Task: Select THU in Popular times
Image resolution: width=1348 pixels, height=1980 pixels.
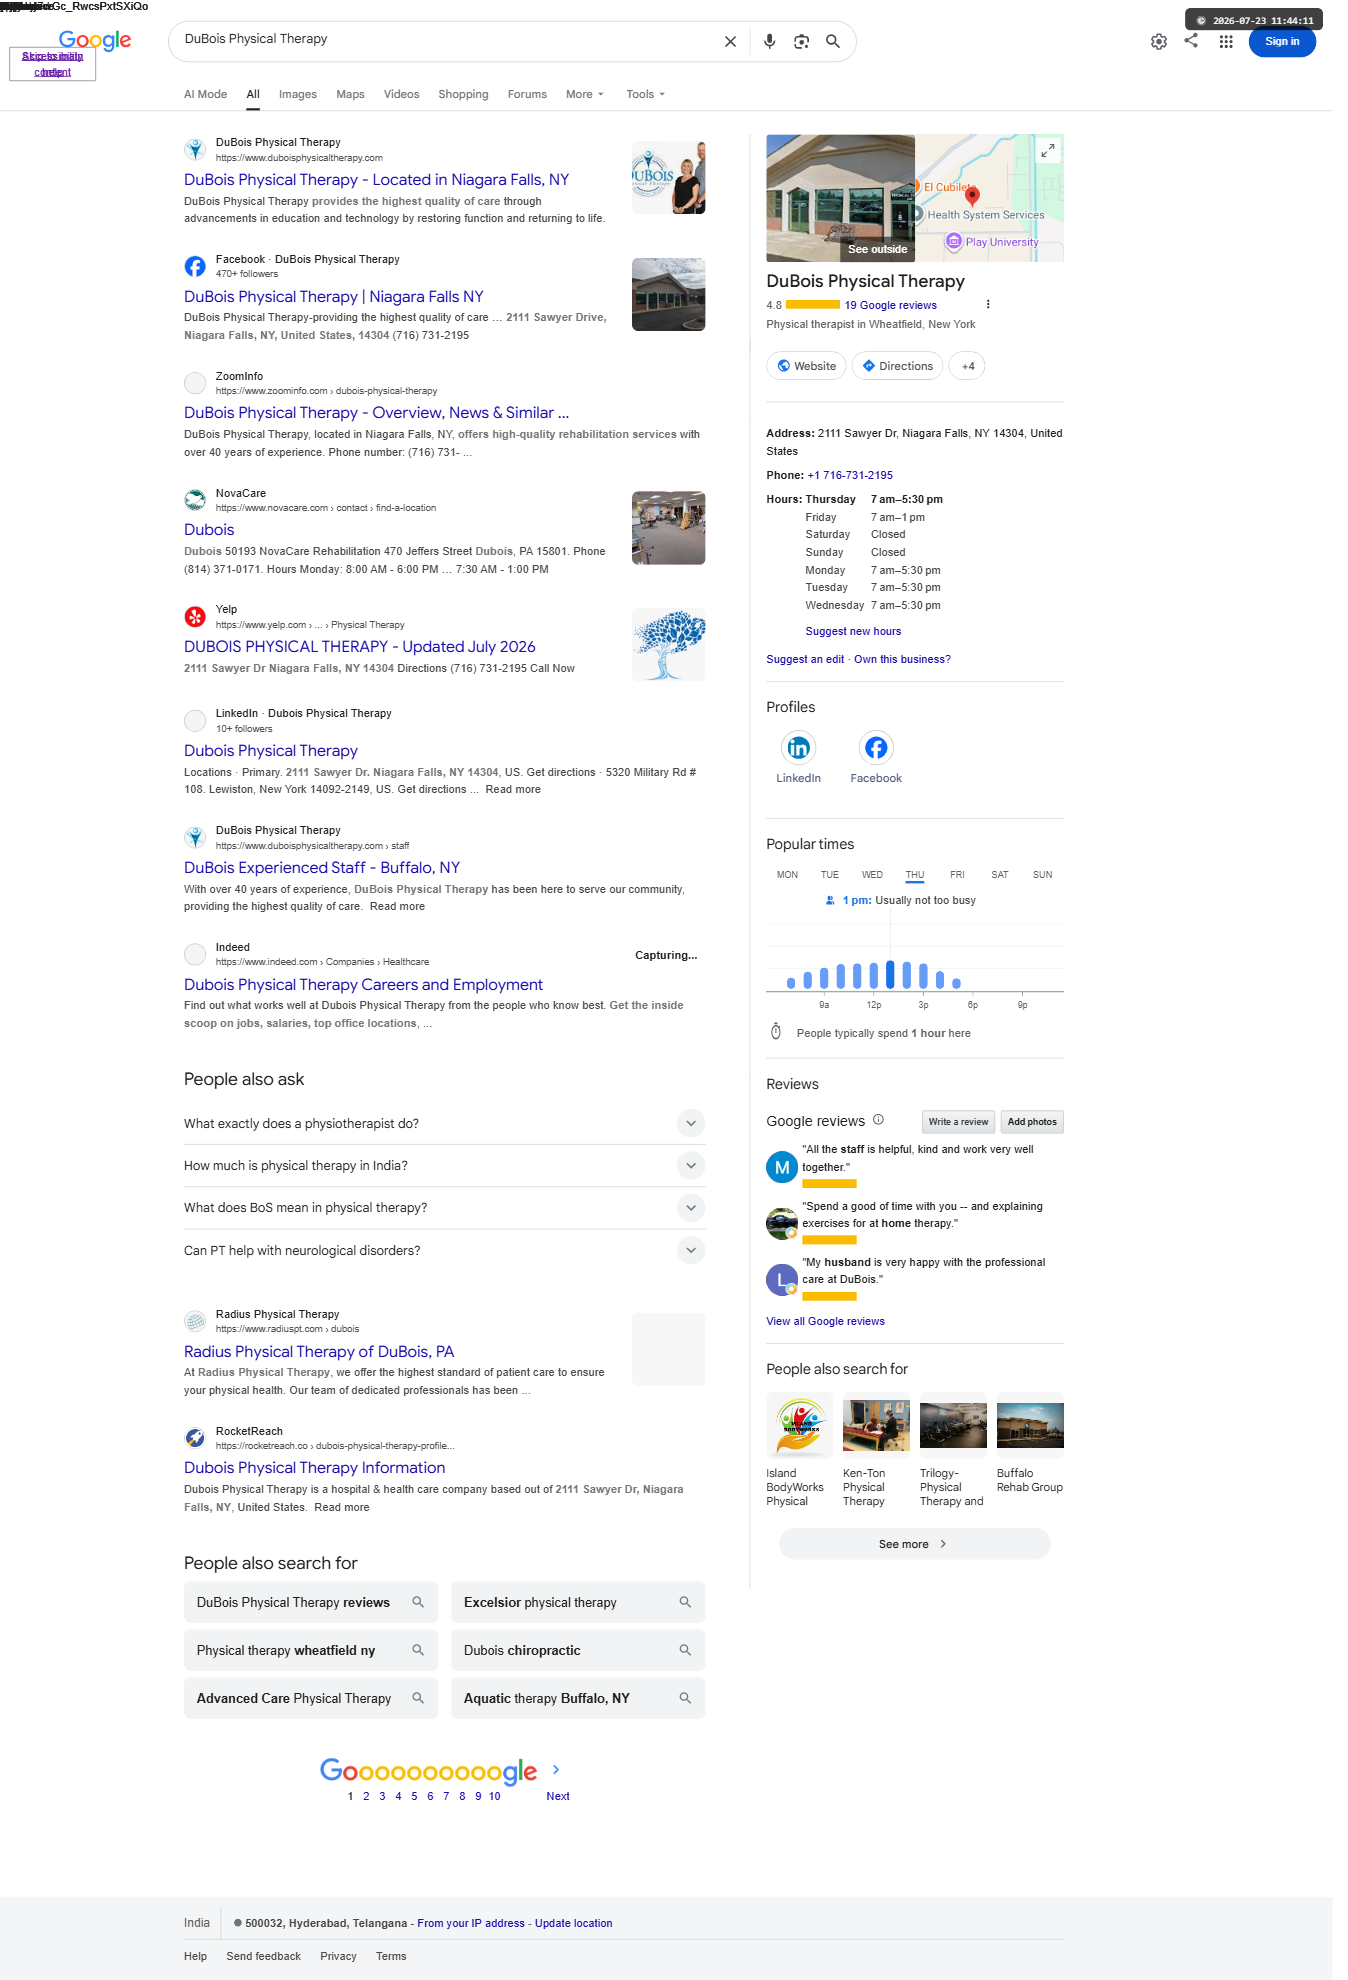Action: [915, 875]
